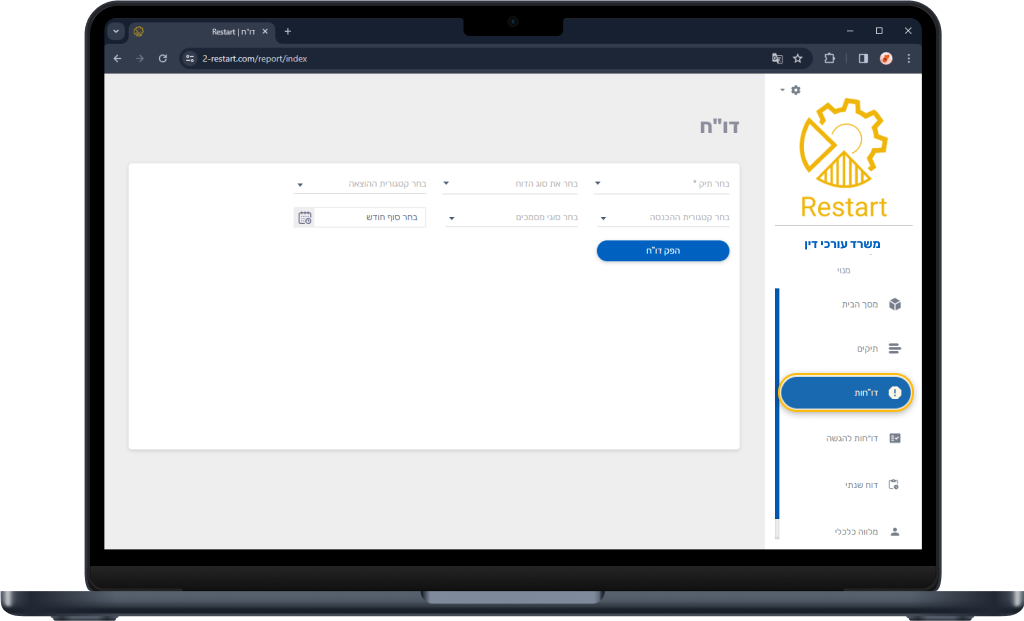Open the תיקים files menu icon
Viewport: 1024px width, 621px height.
pyautogui.click(x=895, y=349)
